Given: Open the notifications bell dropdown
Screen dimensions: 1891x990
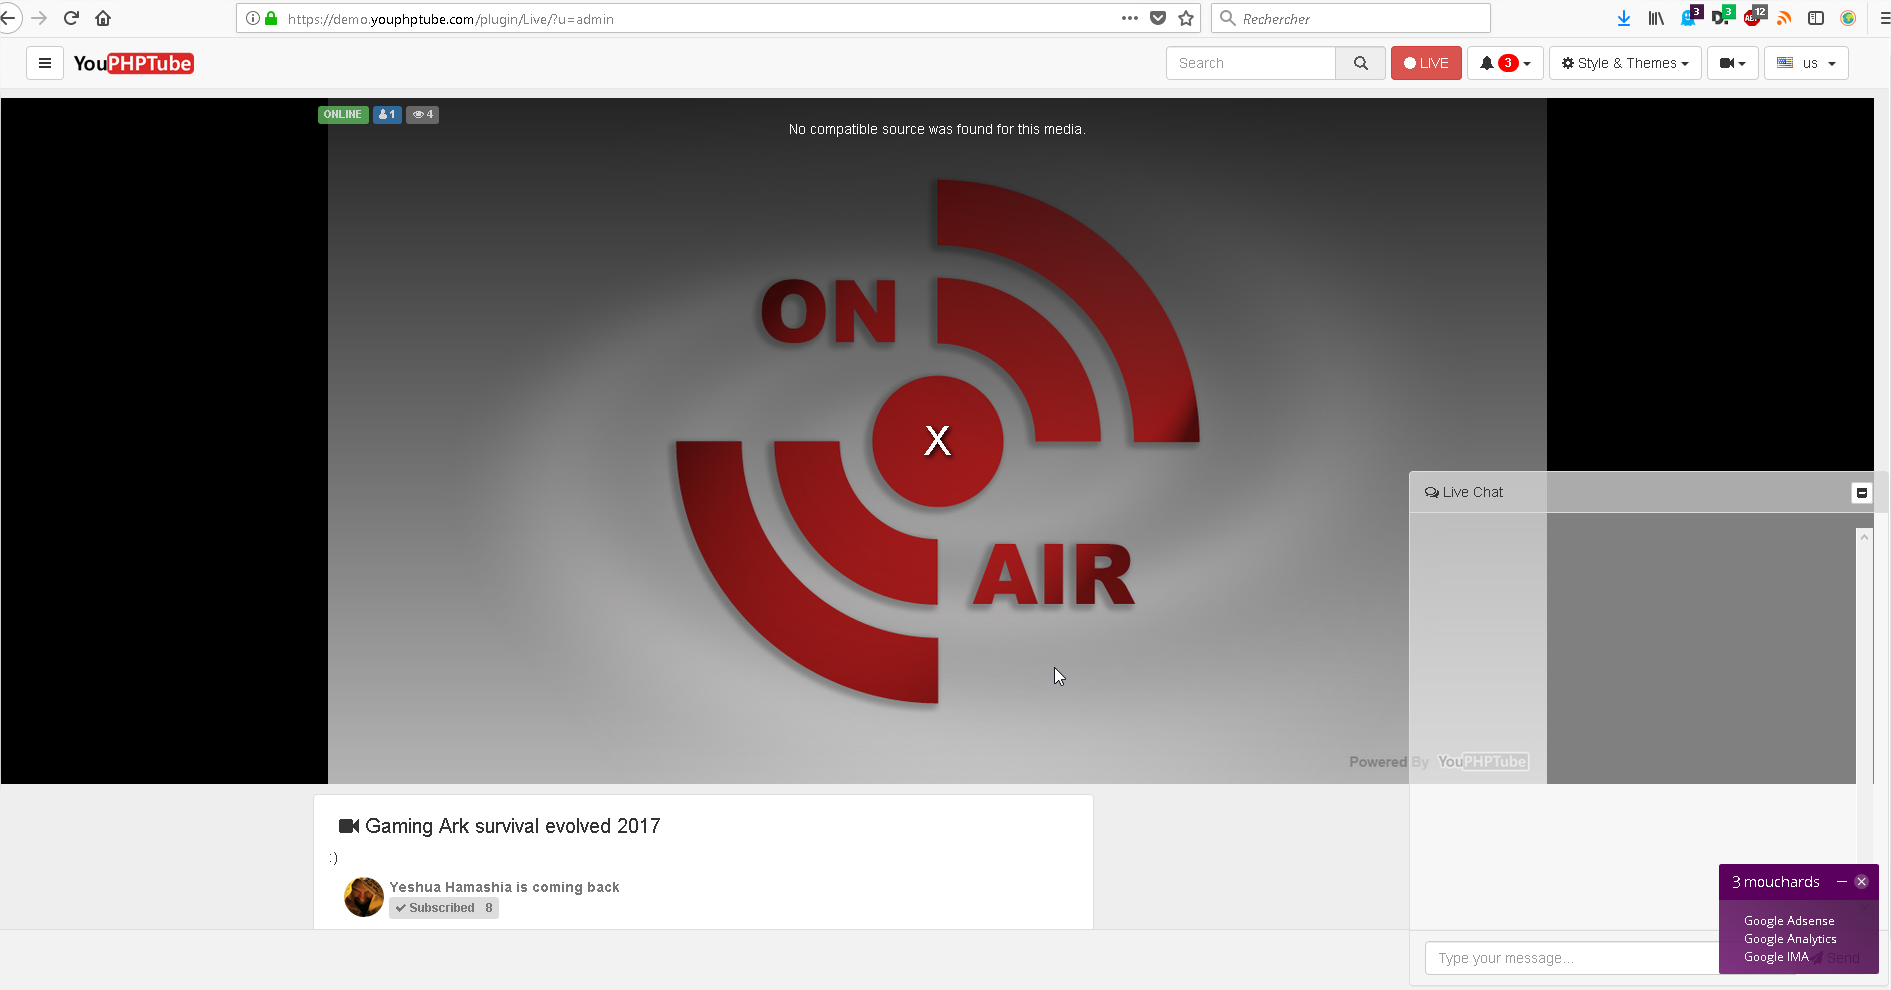Looking at the screenshot, I should 1505,63.
